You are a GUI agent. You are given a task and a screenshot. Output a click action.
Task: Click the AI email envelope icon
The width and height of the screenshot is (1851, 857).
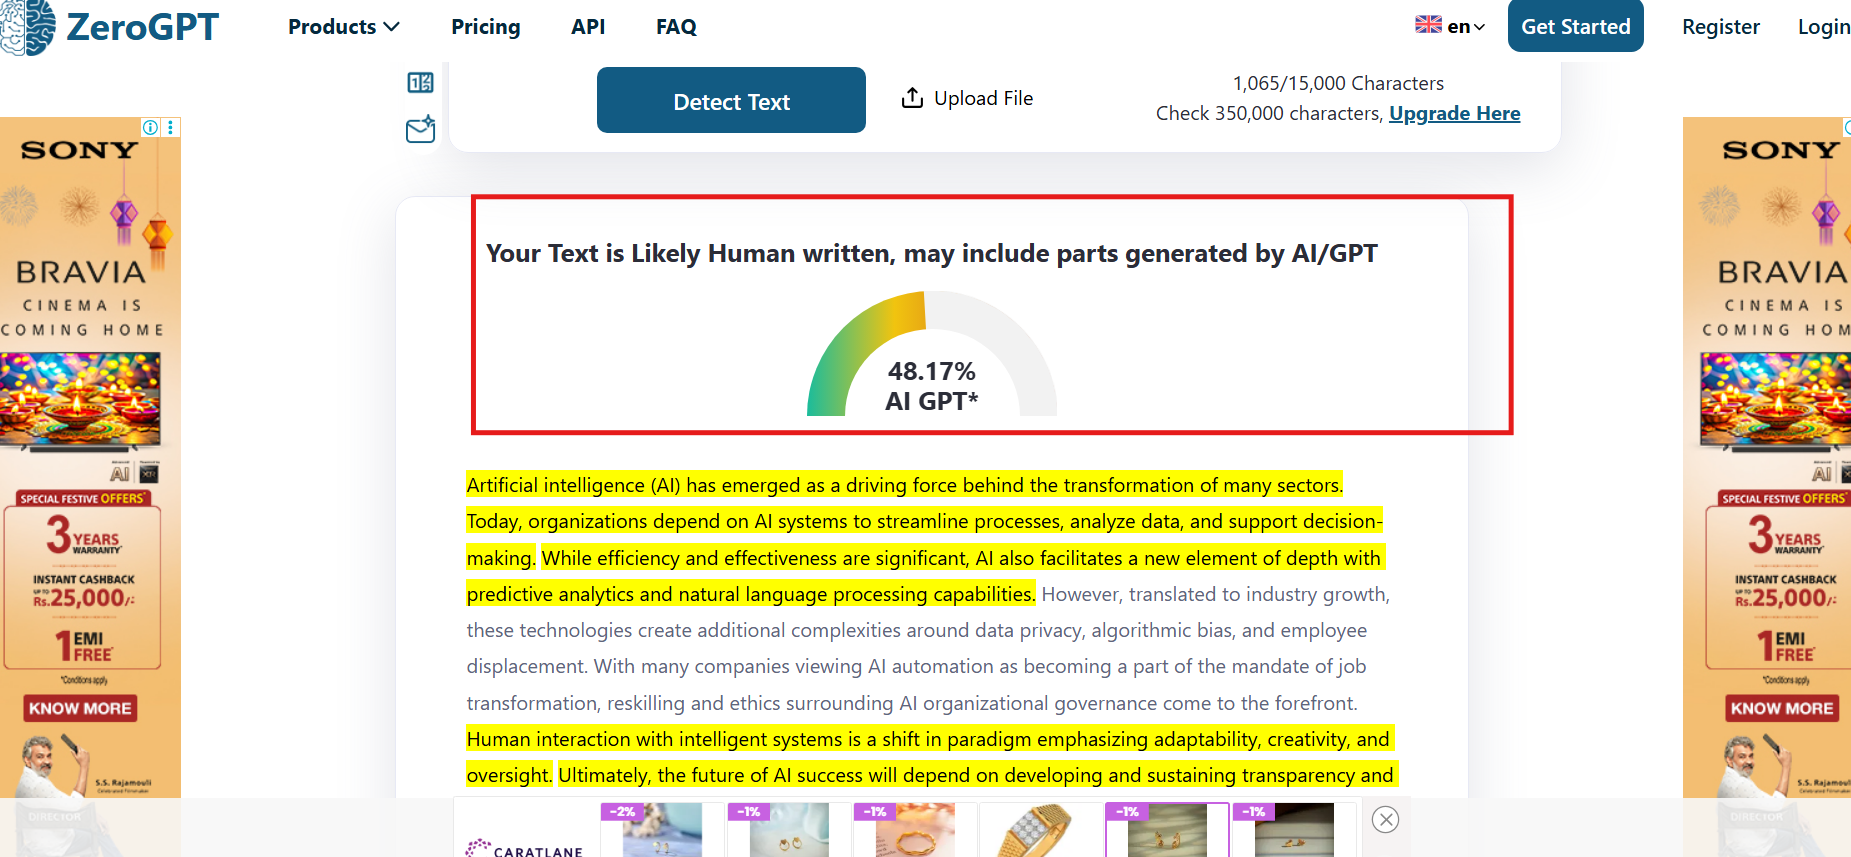tap(420, 130)
